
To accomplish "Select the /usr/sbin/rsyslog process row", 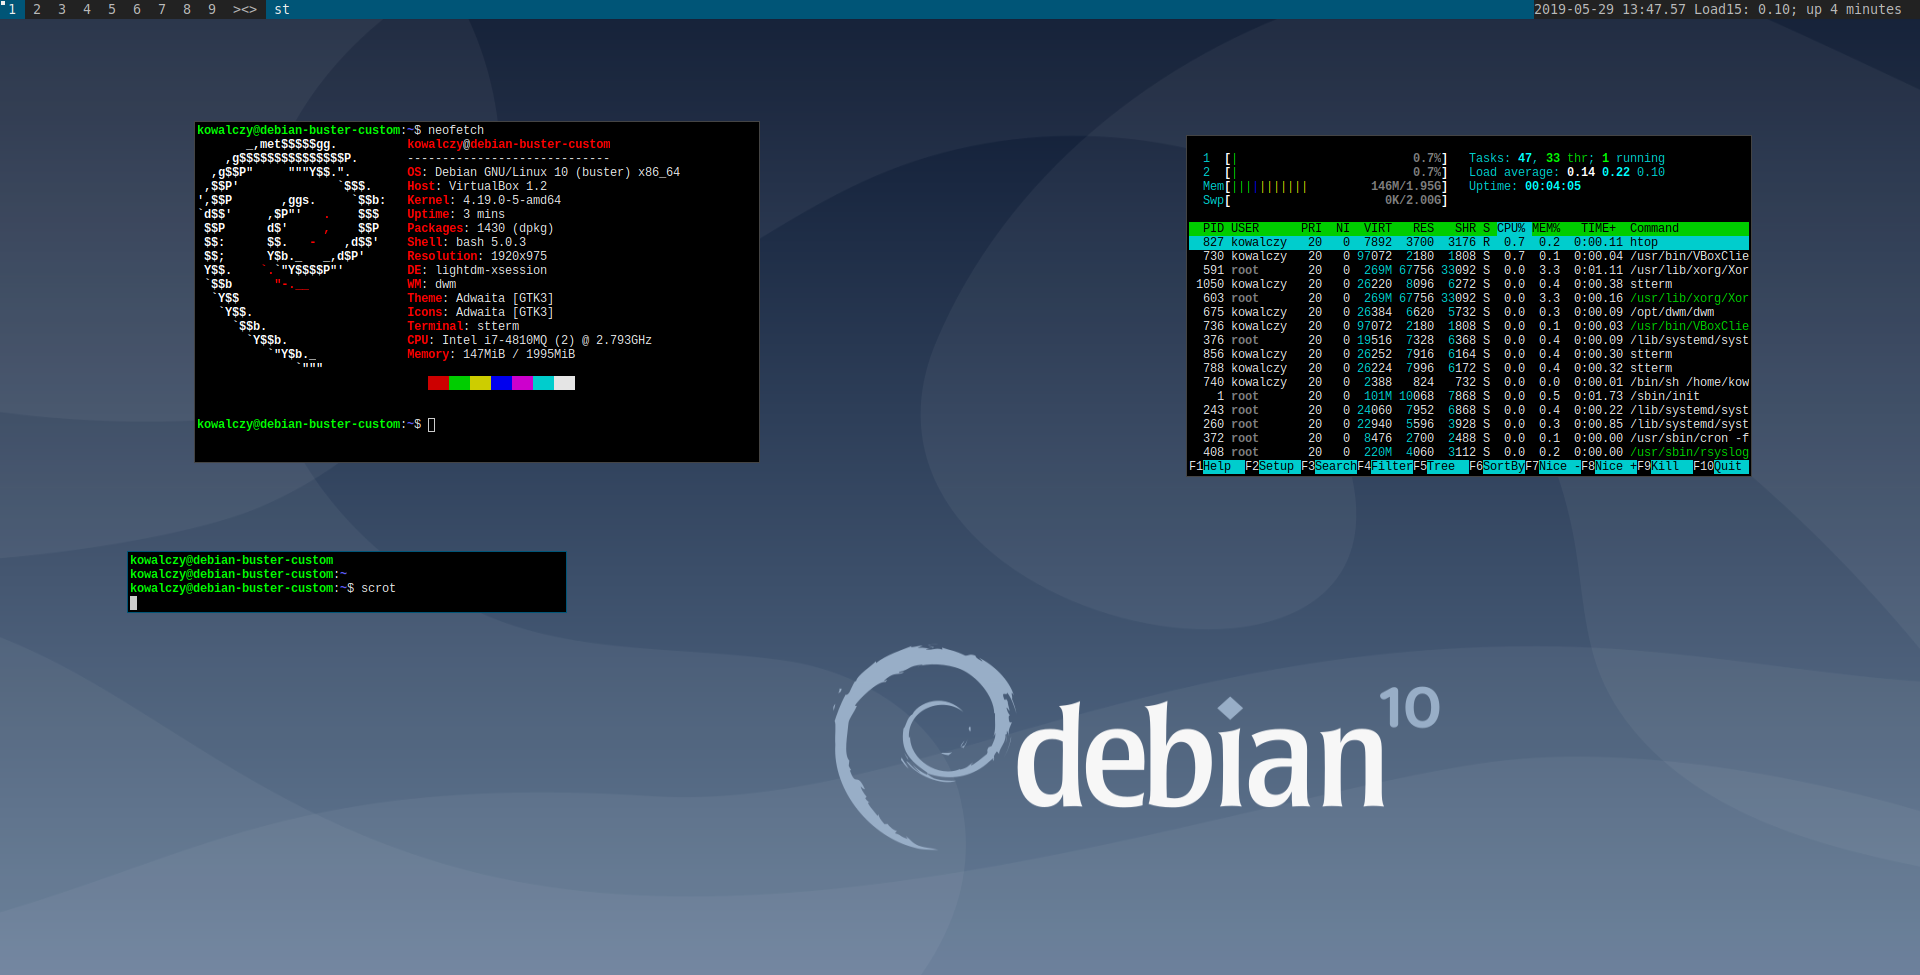I will coord(1469,453).
